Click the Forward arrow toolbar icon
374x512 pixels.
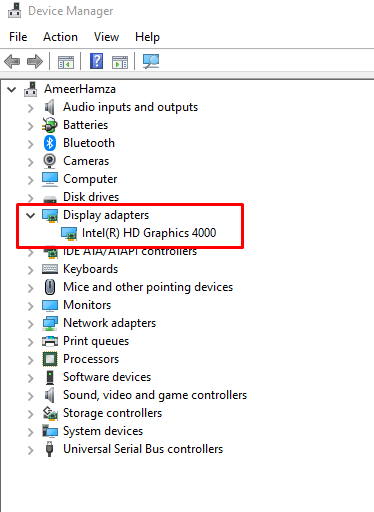pyautogui.click(x=35, y=62)
